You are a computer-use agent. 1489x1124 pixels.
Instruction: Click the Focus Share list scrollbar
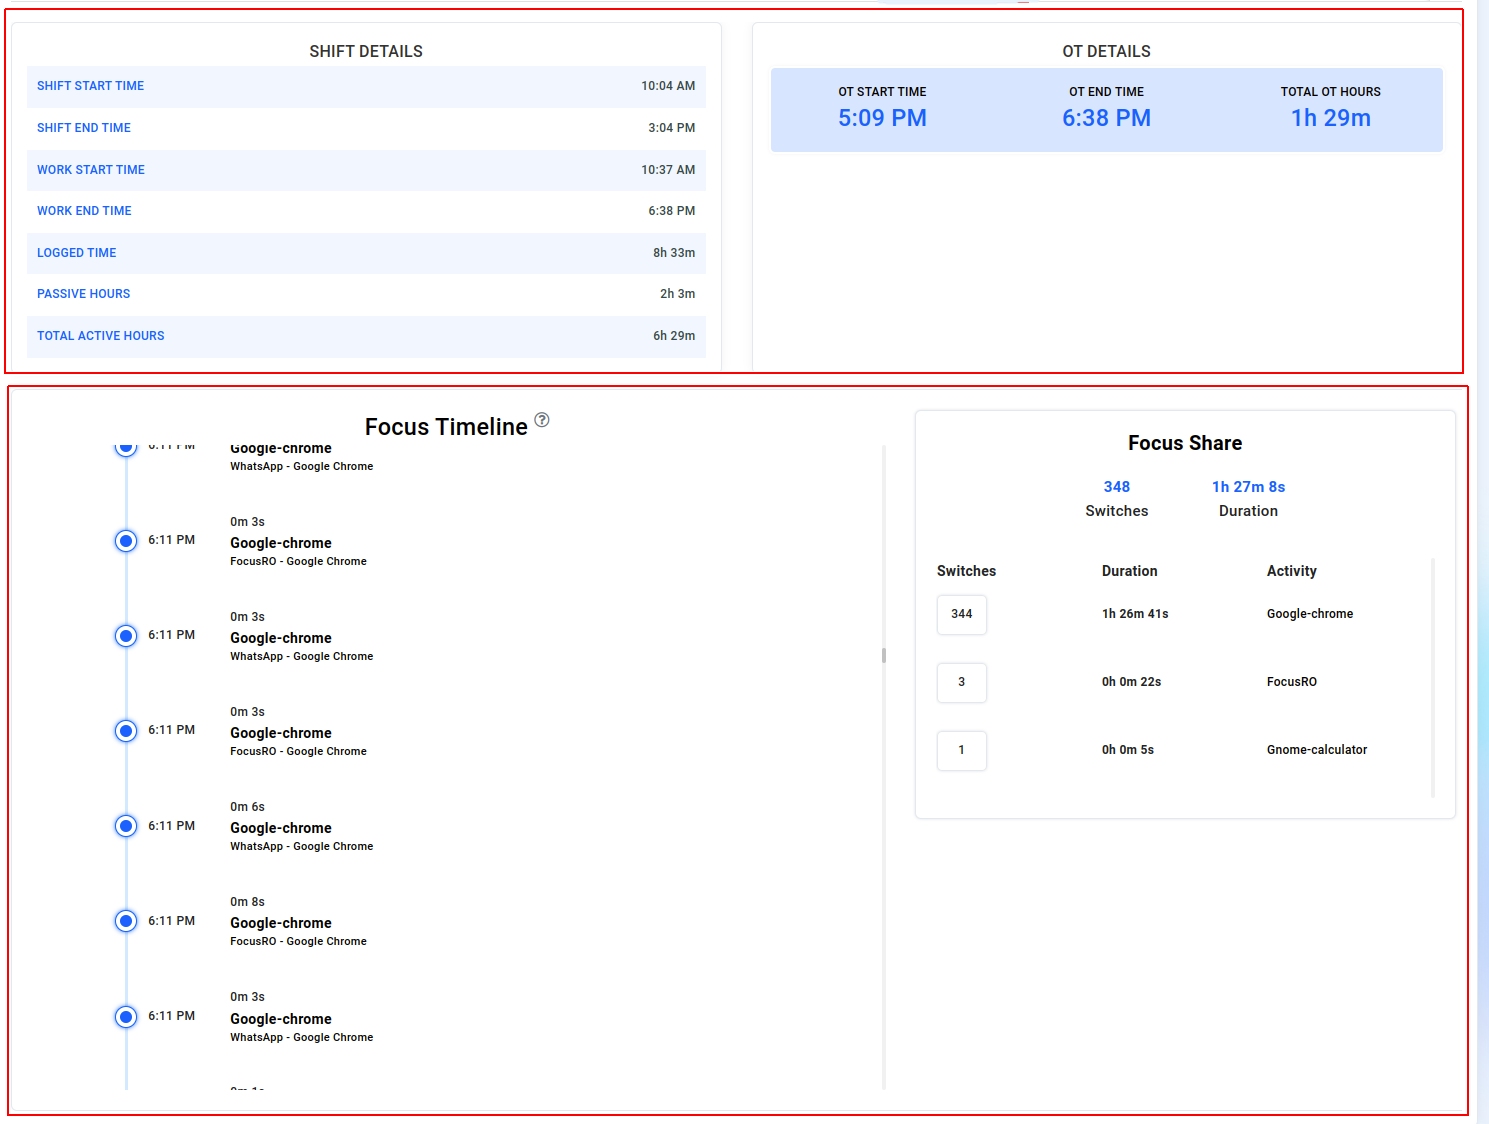pyautogui.click(x=1432, y=677)
